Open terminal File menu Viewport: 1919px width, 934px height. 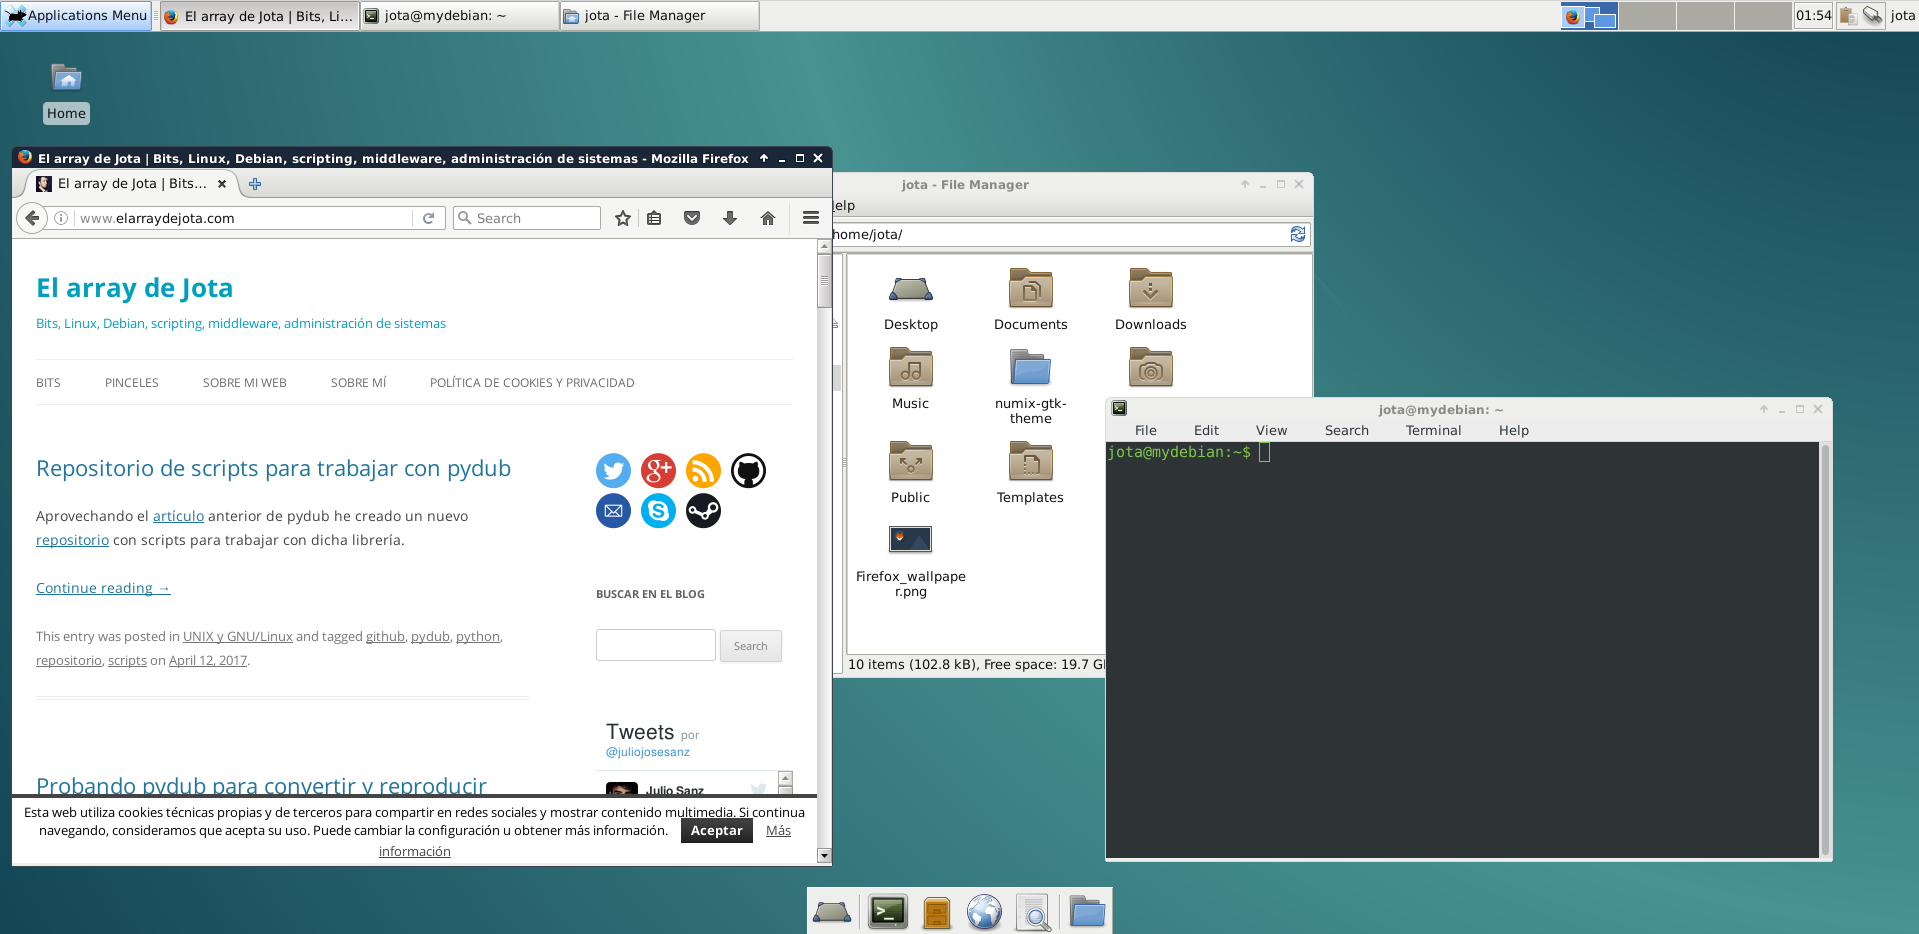1146,430
